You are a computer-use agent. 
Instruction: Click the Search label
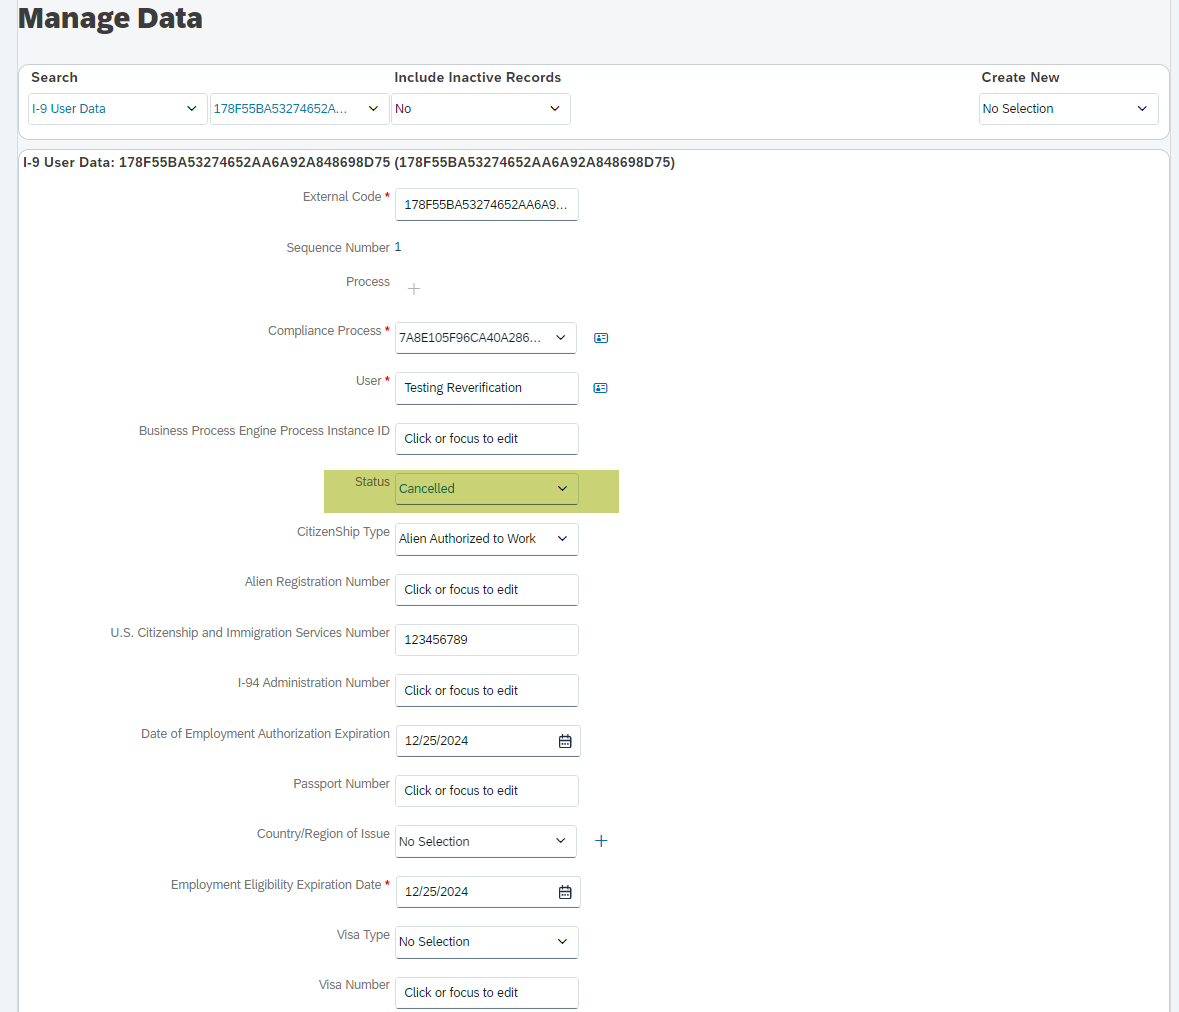54,77
